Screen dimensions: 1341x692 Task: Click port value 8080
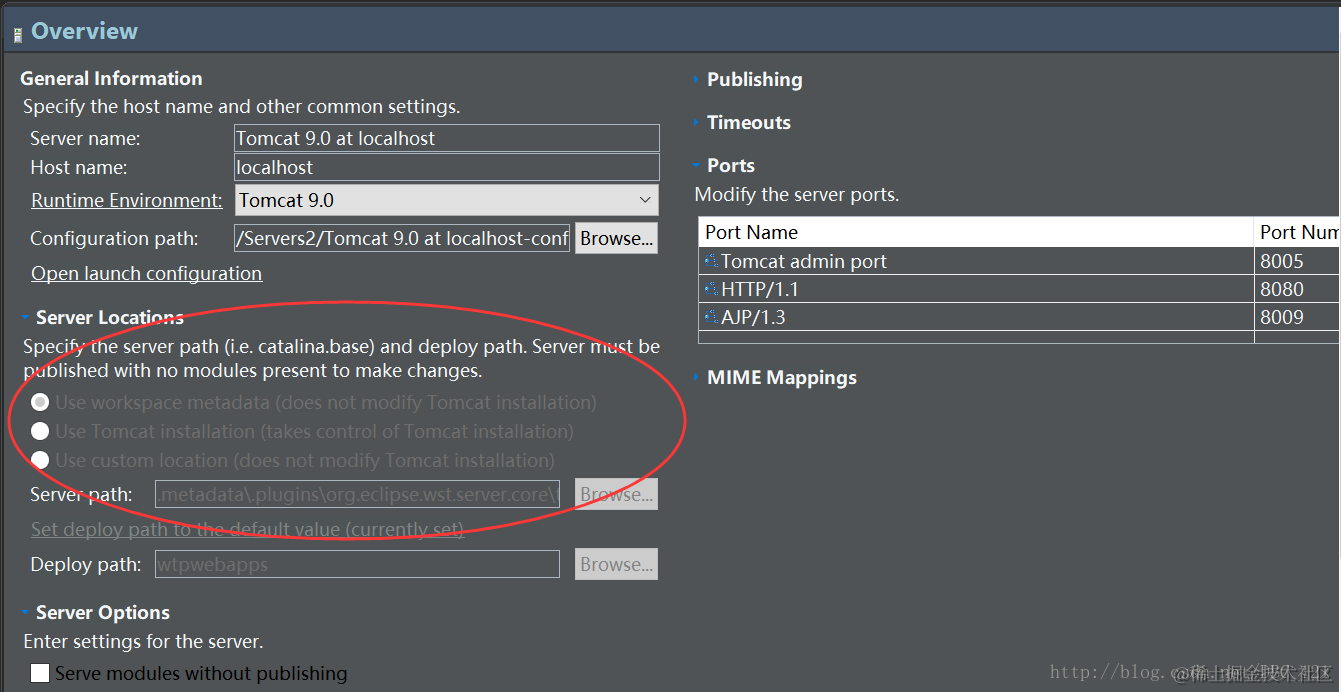[x=1282, y=289]
